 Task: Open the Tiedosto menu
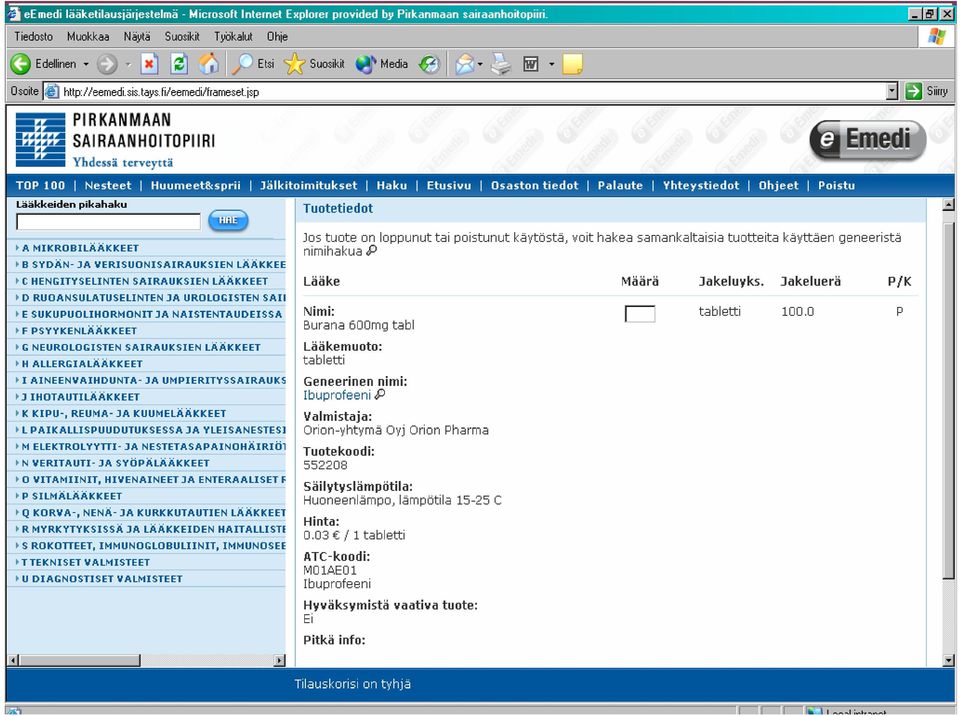34,37
